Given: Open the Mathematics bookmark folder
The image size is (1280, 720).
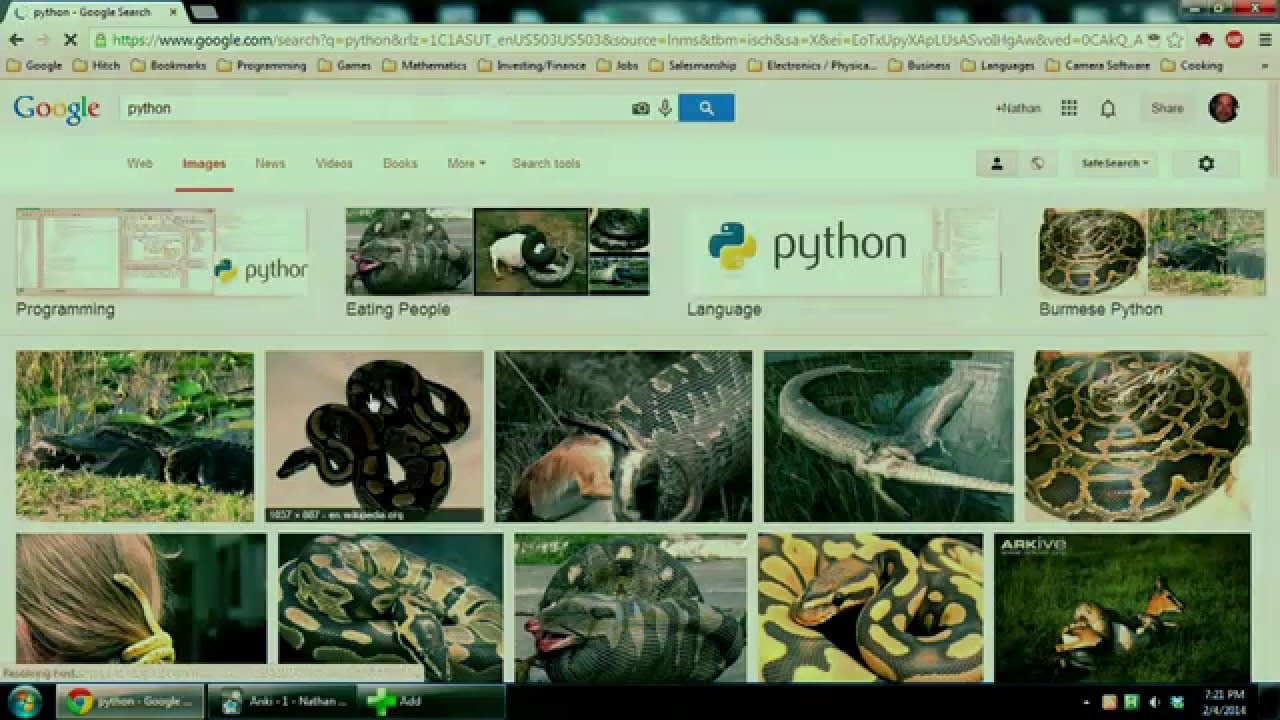Looking at the screenshot, I should [x=424, y=65].
